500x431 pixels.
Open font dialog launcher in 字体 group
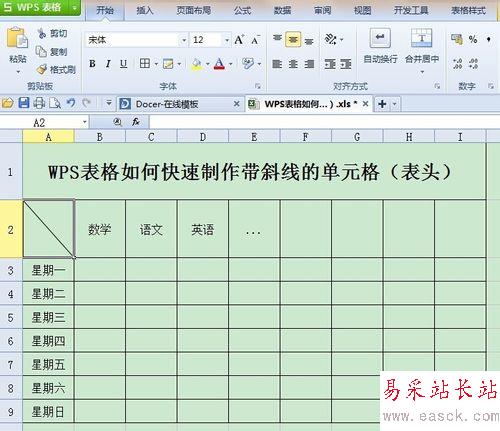(x=258, y=86)
